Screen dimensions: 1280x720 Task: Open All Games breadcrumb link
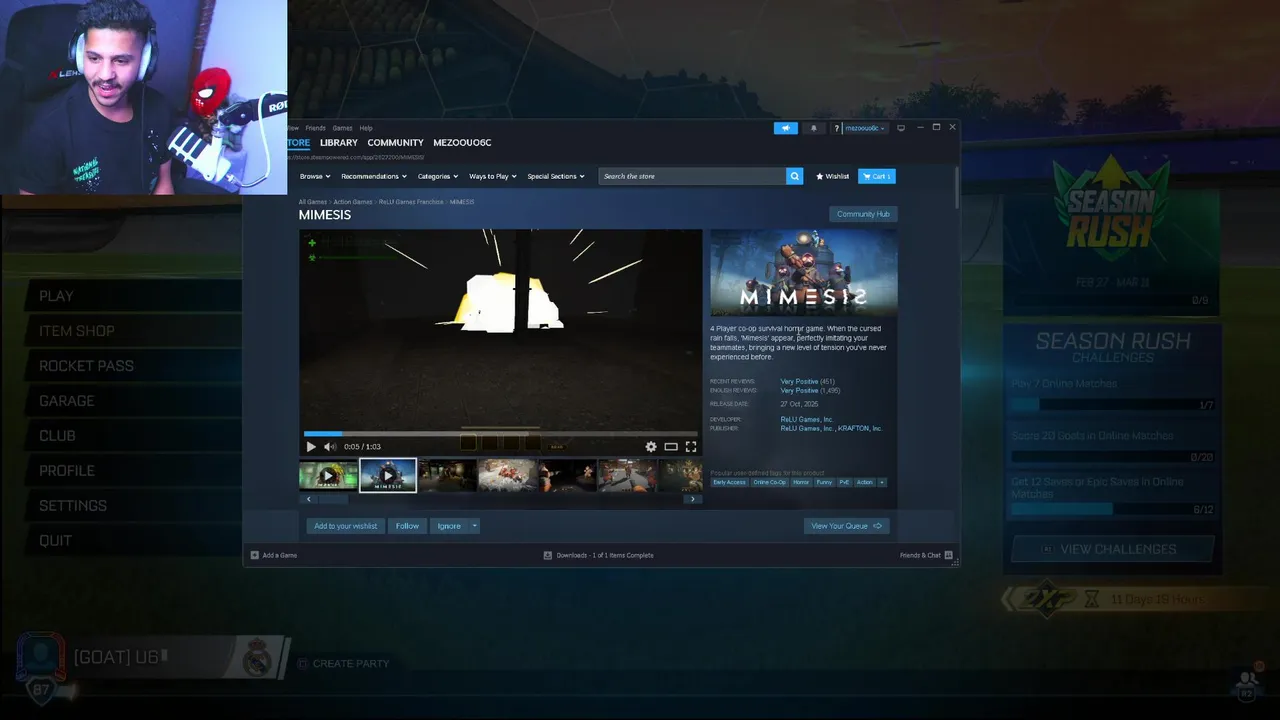pos(313,202)
